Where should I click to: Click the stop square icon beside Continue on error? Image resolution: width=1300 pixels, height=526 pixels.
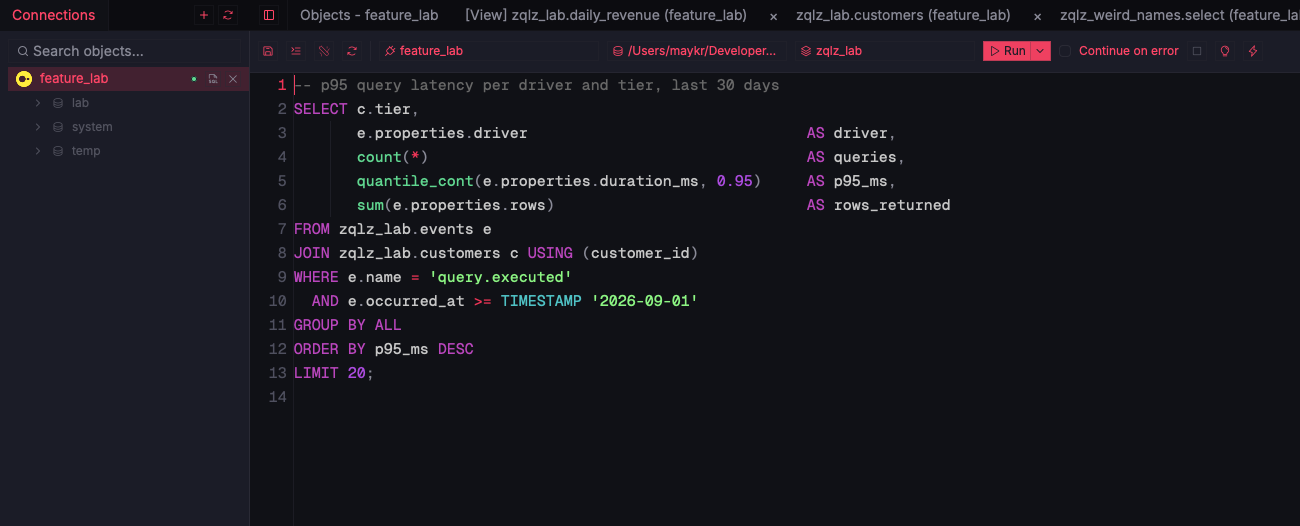click(x=1197, y=51)
